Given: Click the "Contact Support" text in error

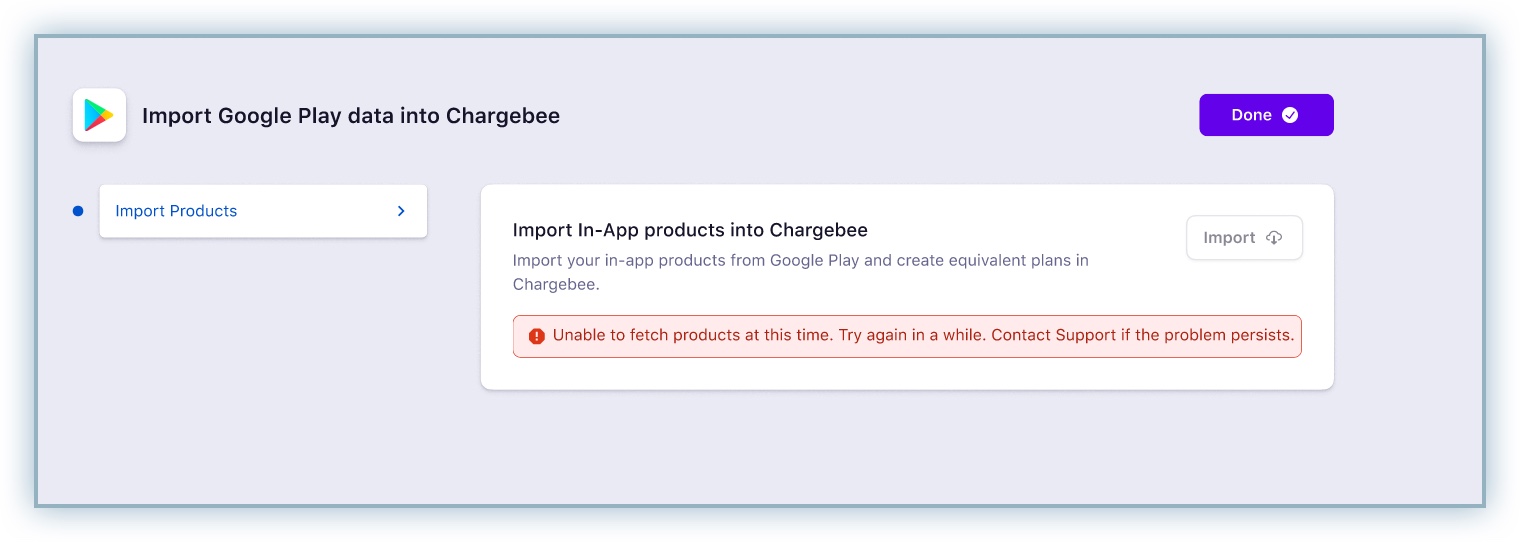Looking at the screenshot, I should [x=1052, y=335].
